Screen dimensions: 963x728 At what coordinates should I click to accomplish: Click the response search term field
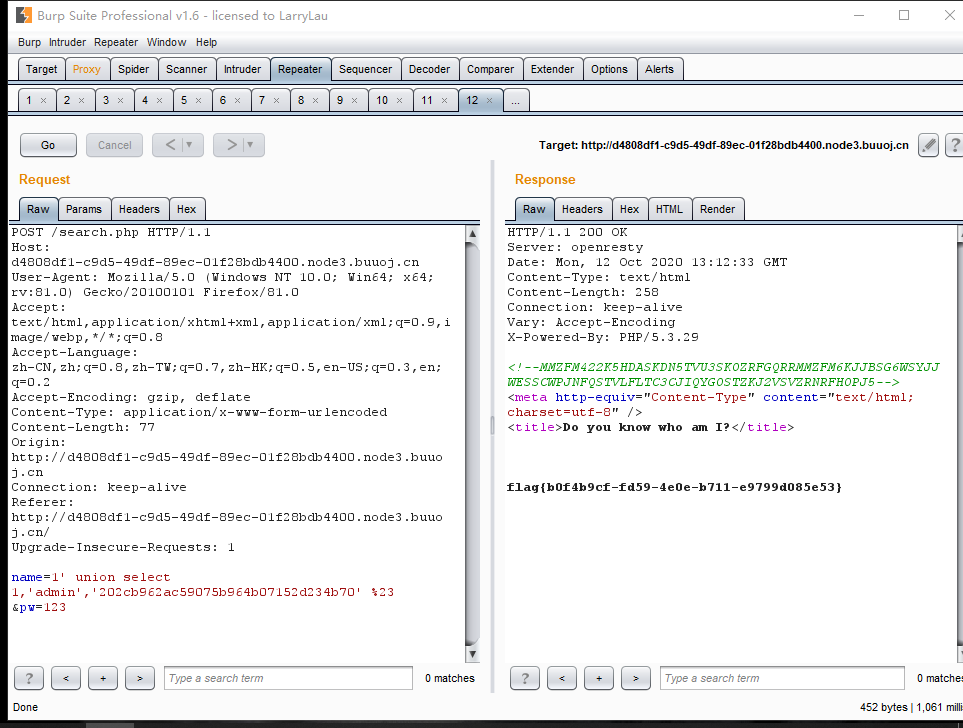pos(782,678)
